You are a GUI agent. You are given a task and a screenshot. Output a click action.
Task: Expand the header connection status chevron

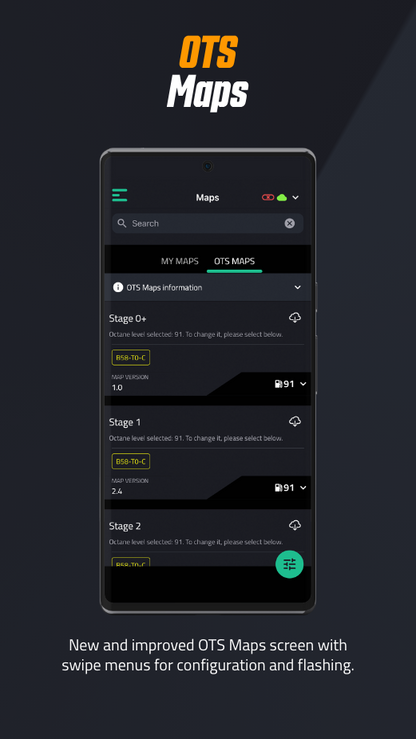295,197
